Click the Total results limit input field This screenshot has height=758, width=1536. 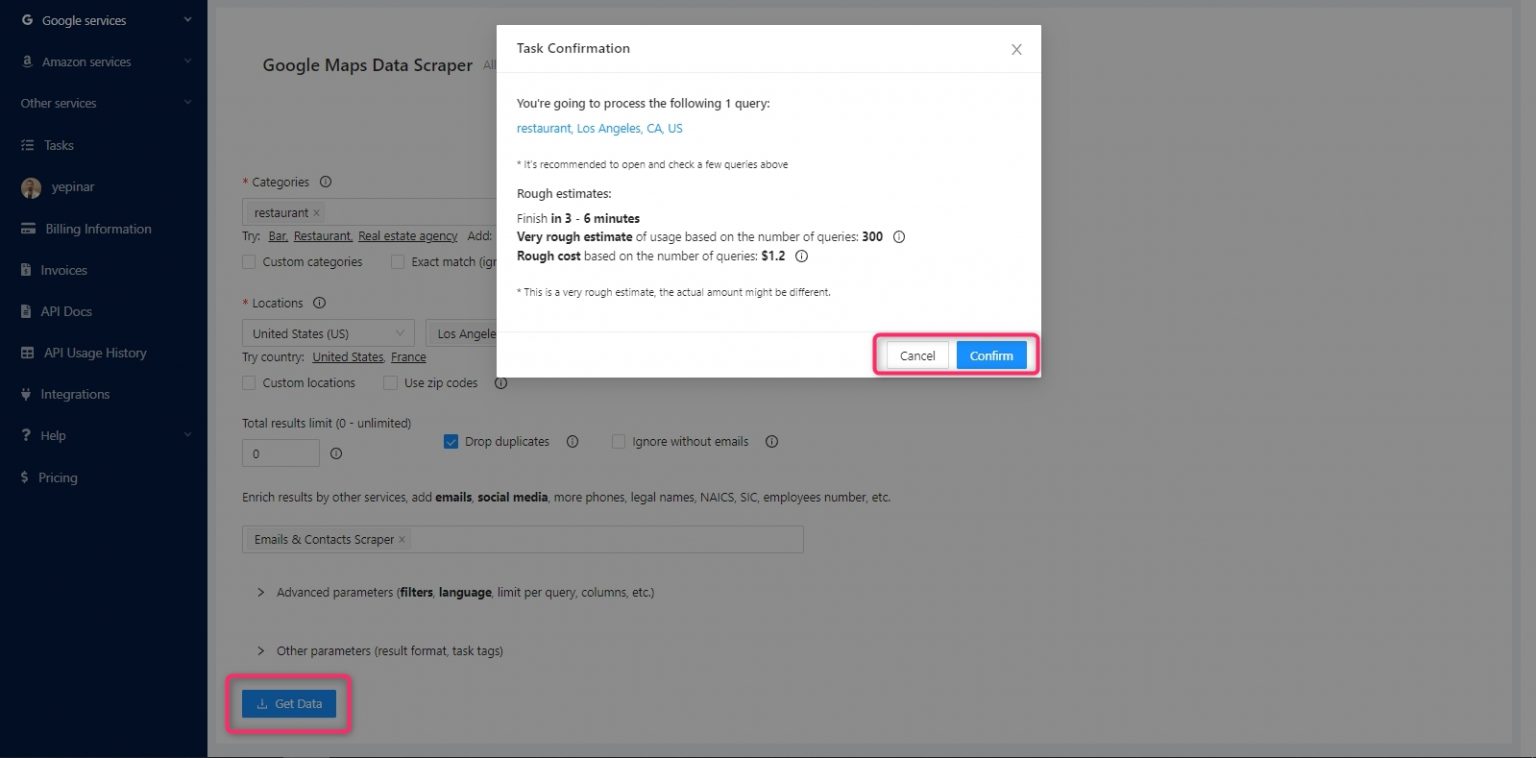280,453
